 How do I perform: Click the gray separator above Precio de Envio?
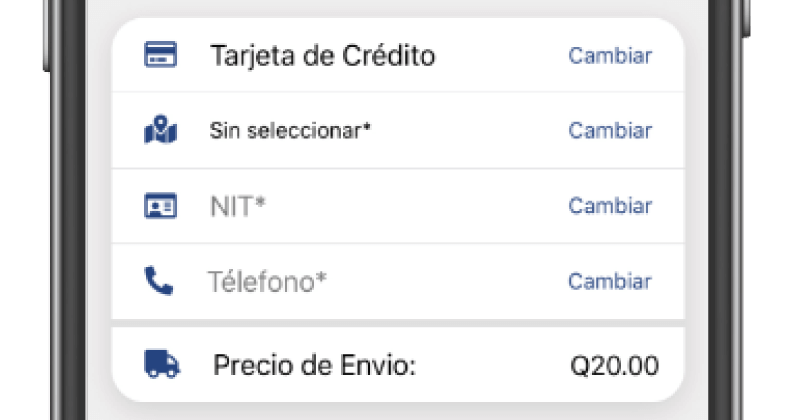point(398,324)
